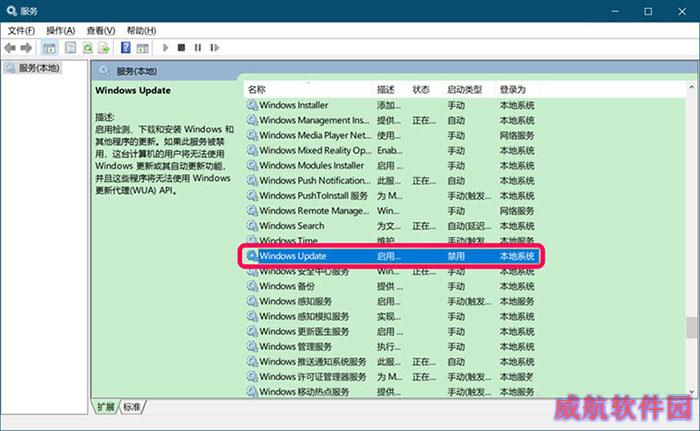Screen dimensions: 700x431
Task: Click the gear icon beside Windows 备份
Action: point(252,286)
